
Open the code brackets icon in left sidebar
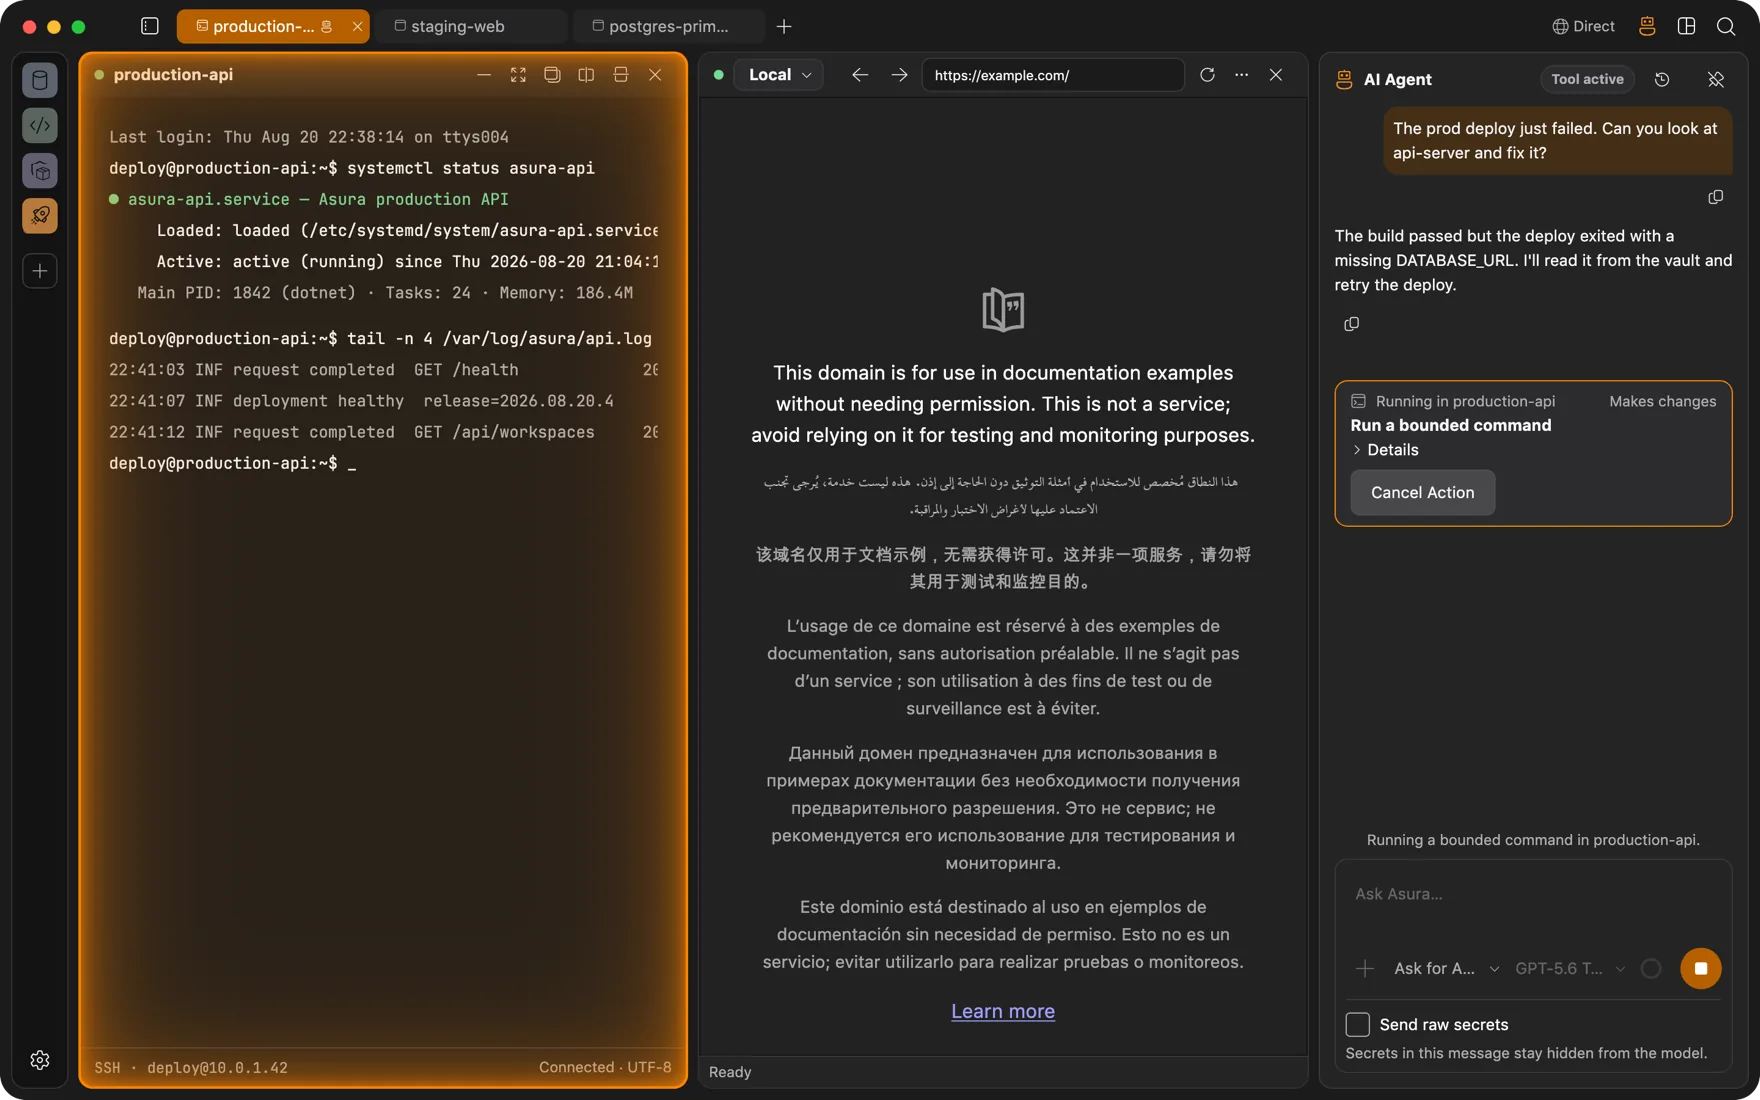pos(40,125)
